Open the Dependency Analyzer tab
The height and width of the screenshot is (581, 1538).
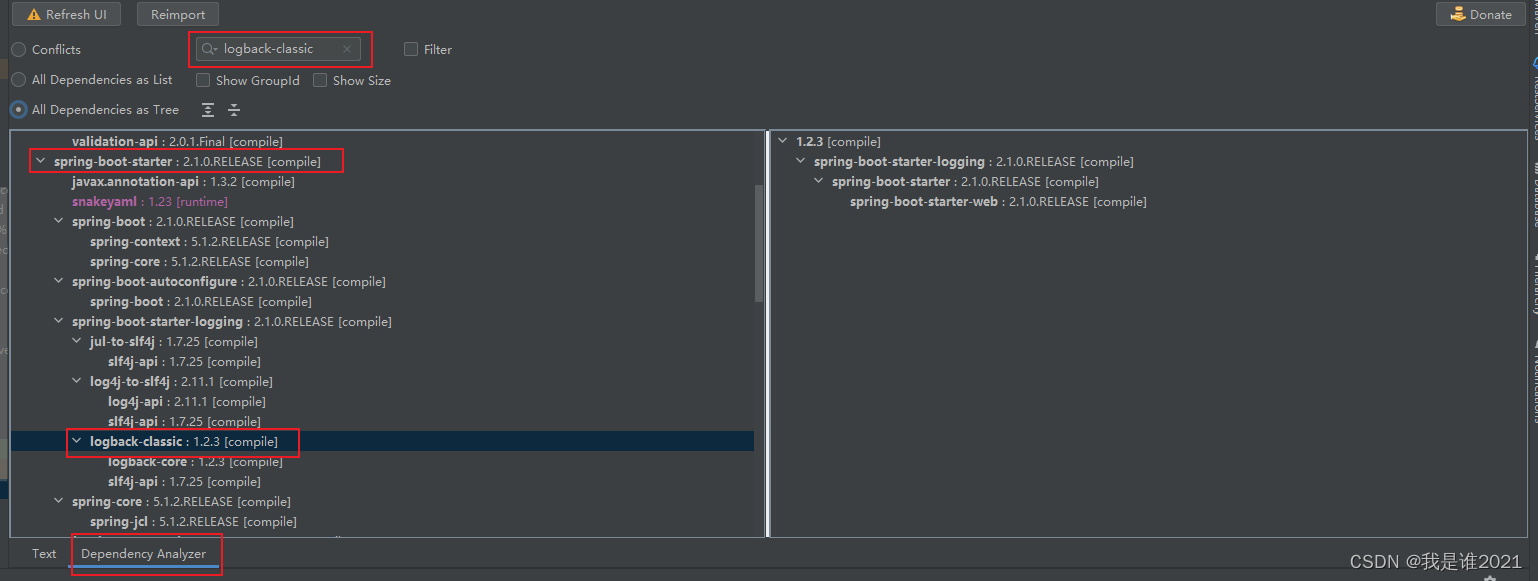click(146, 553)
